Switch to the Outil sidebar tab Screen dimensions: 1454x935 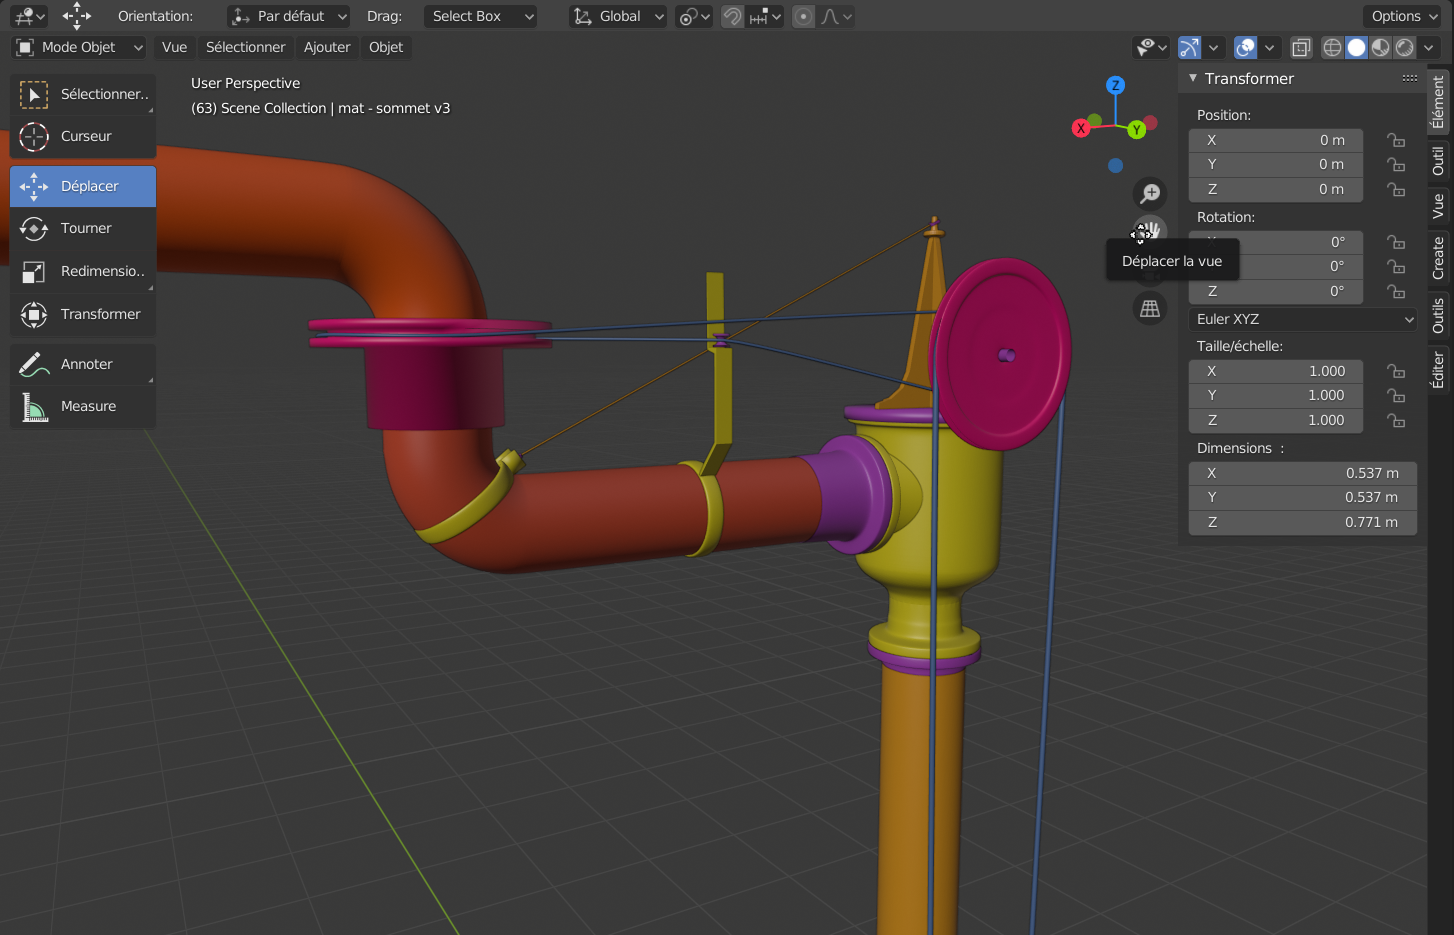click(x=1438, y=161)
